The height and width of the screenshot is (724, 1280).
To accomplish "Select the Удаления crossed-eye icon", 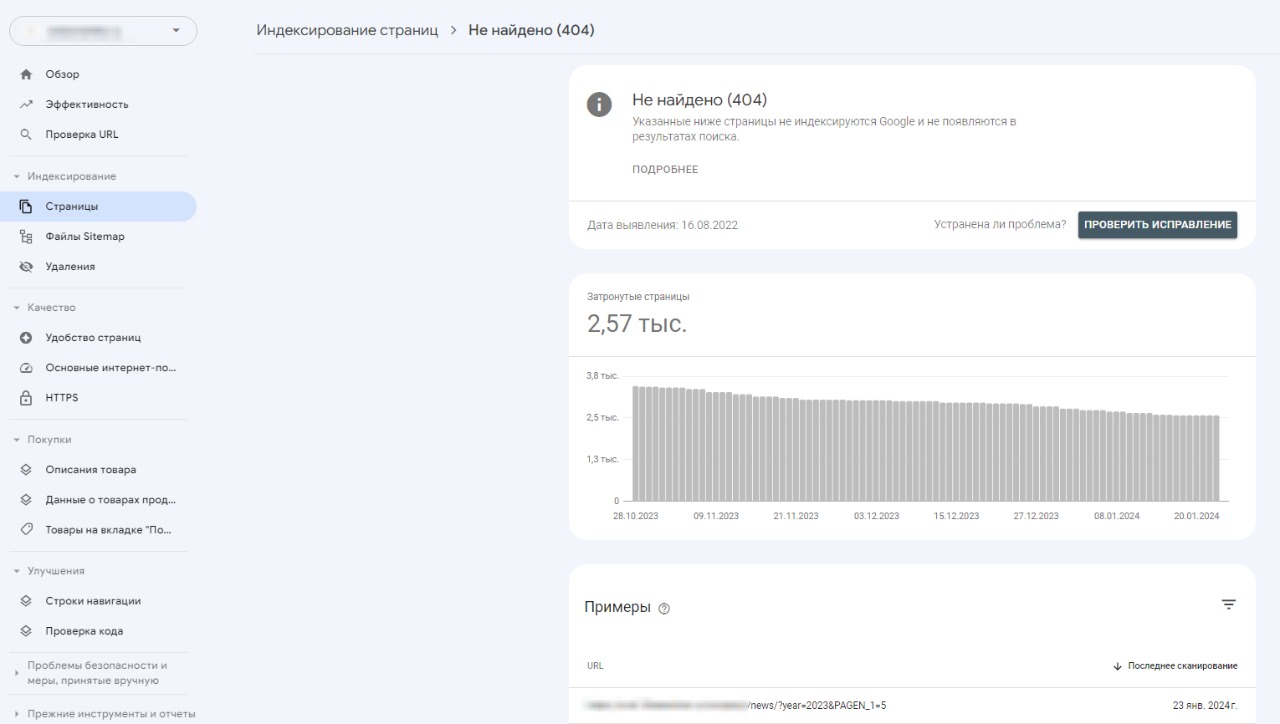I will pyautogui.click(x=26, y=266).
